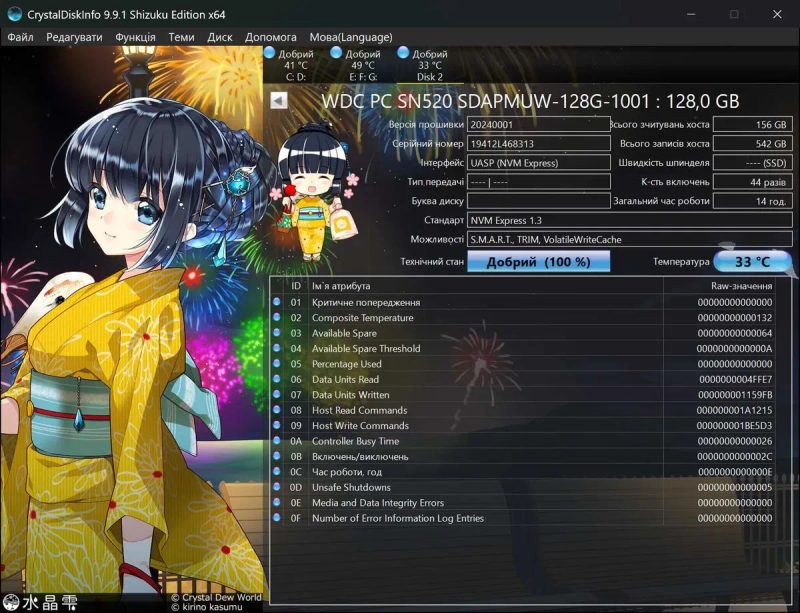The width and height of the screenshot is (800, 613).
Task: Click raw value 00000000000132
Action: click(x=735, y=318)
